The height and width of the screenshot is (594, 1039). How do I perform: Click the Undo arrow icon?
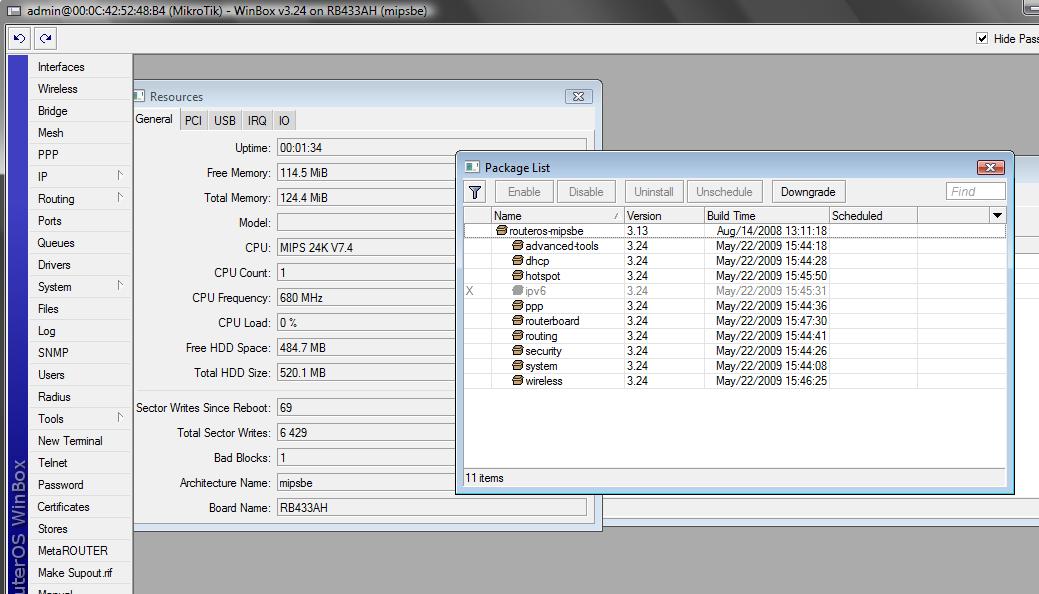pyautogui.click(x=19, y=38)
